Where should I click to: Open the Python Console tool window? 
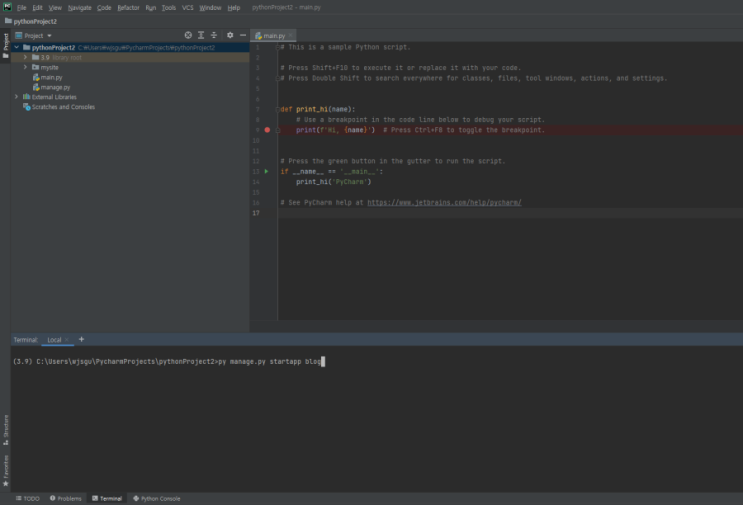tap(156, 498)
